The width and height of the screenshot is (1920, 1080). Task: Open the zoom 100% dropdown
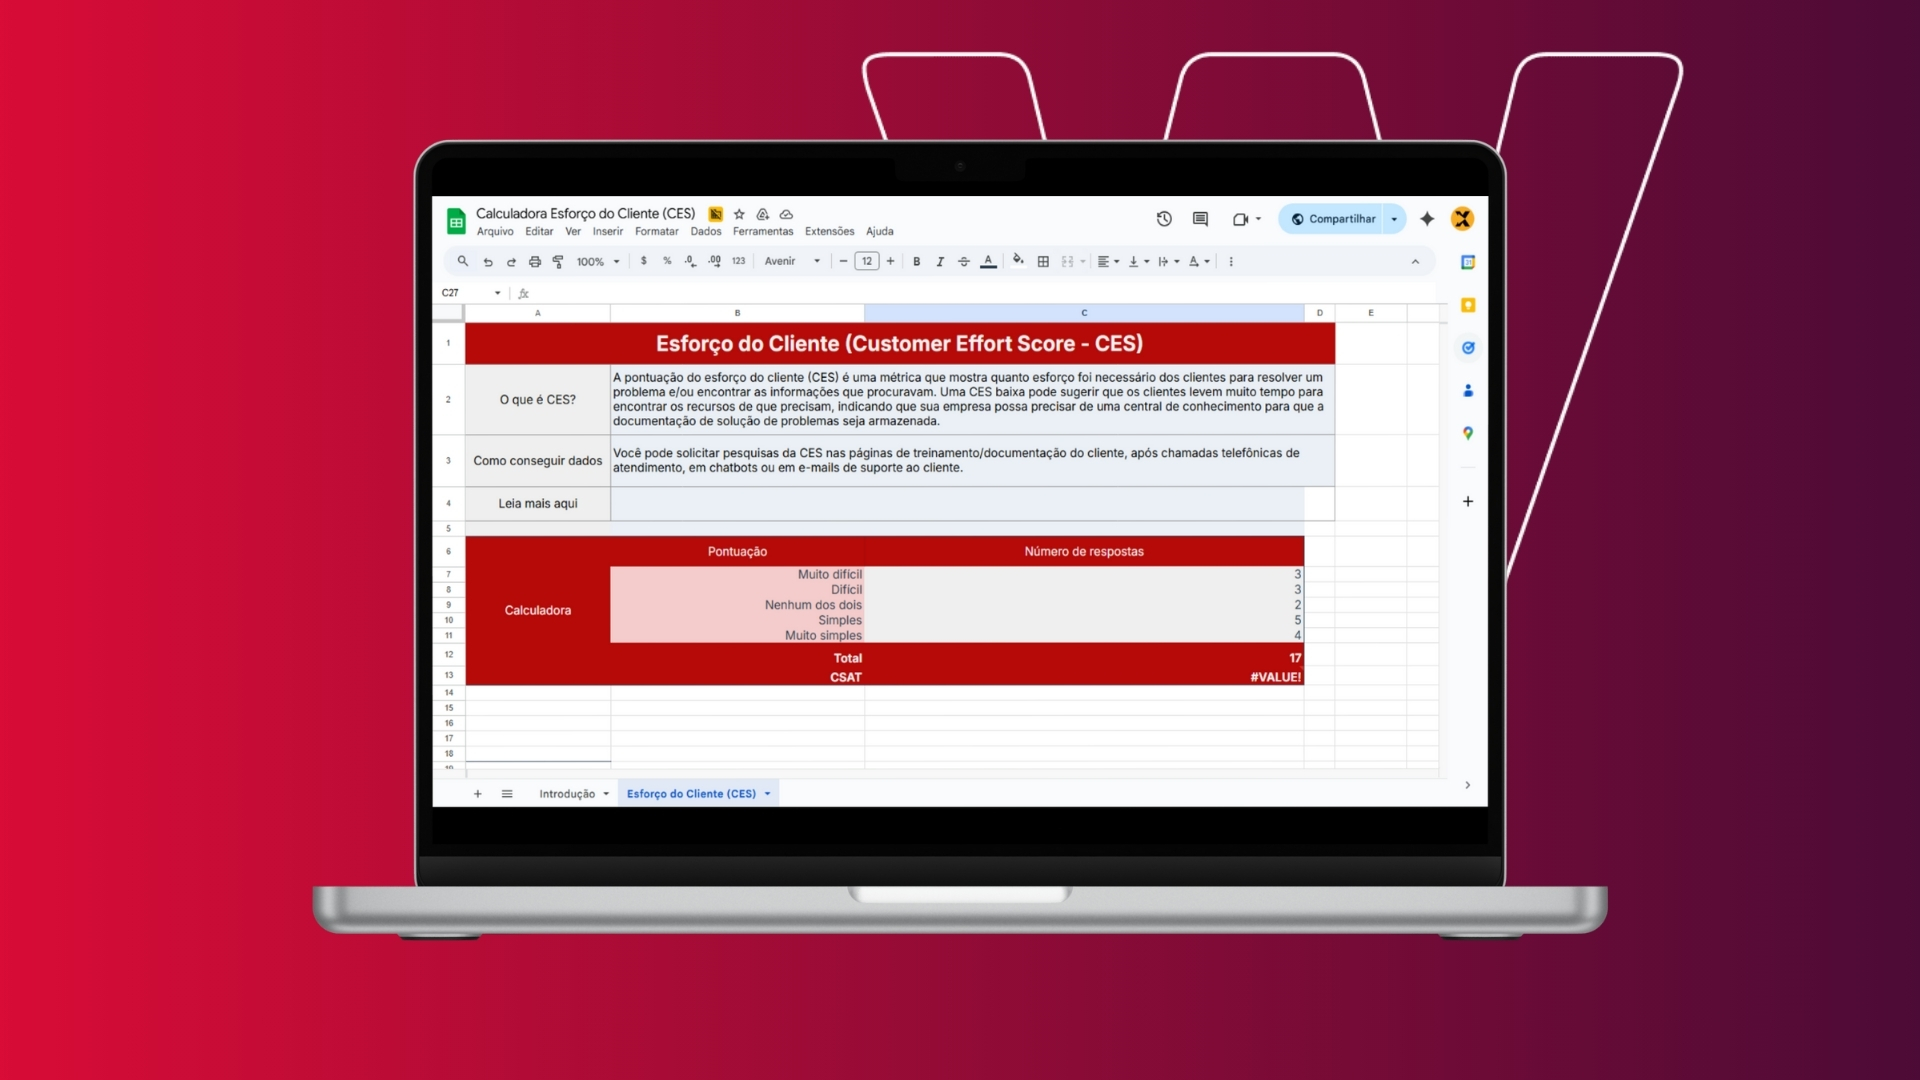click(598, 262)
